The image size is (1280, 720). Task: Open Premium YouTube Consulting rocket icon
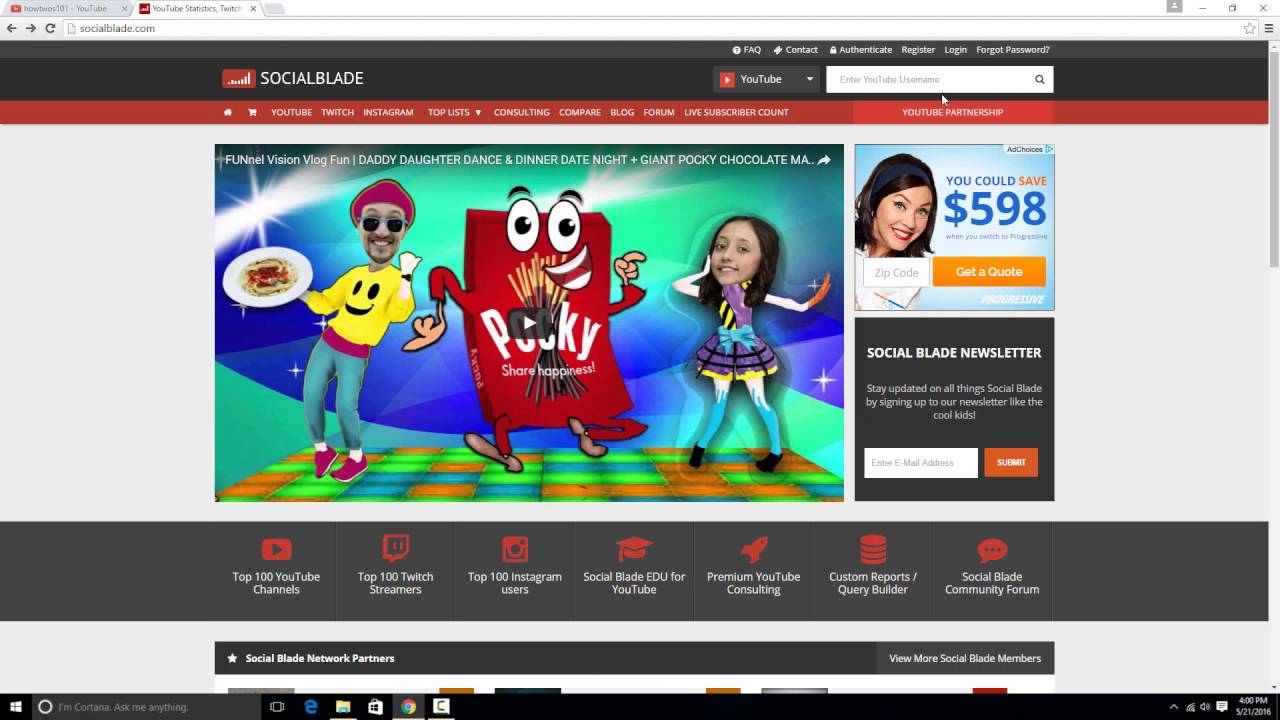pyautogui.click(x=753, y=549)
